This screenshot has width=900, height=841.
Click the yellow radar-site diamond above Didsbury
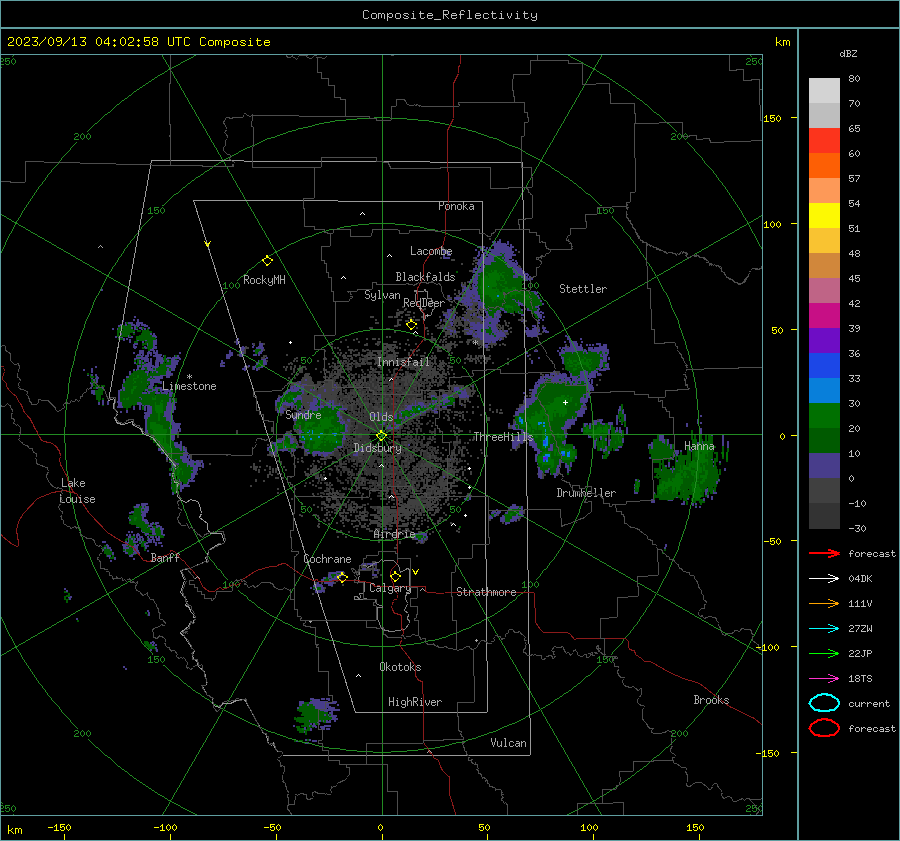381,436
